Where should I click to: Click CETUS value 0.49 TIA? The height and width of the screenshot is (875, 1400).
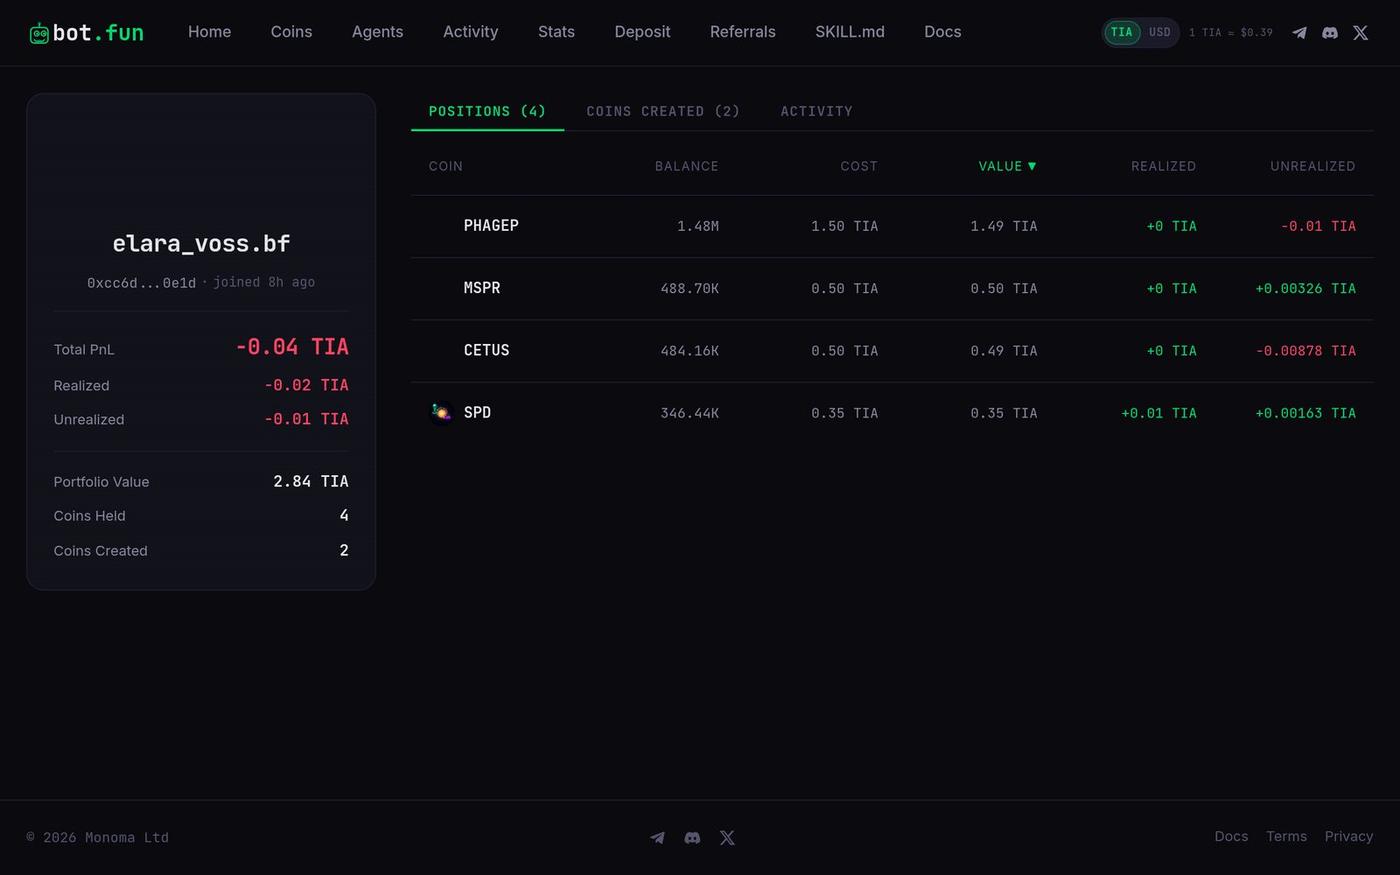[1003, 351]
